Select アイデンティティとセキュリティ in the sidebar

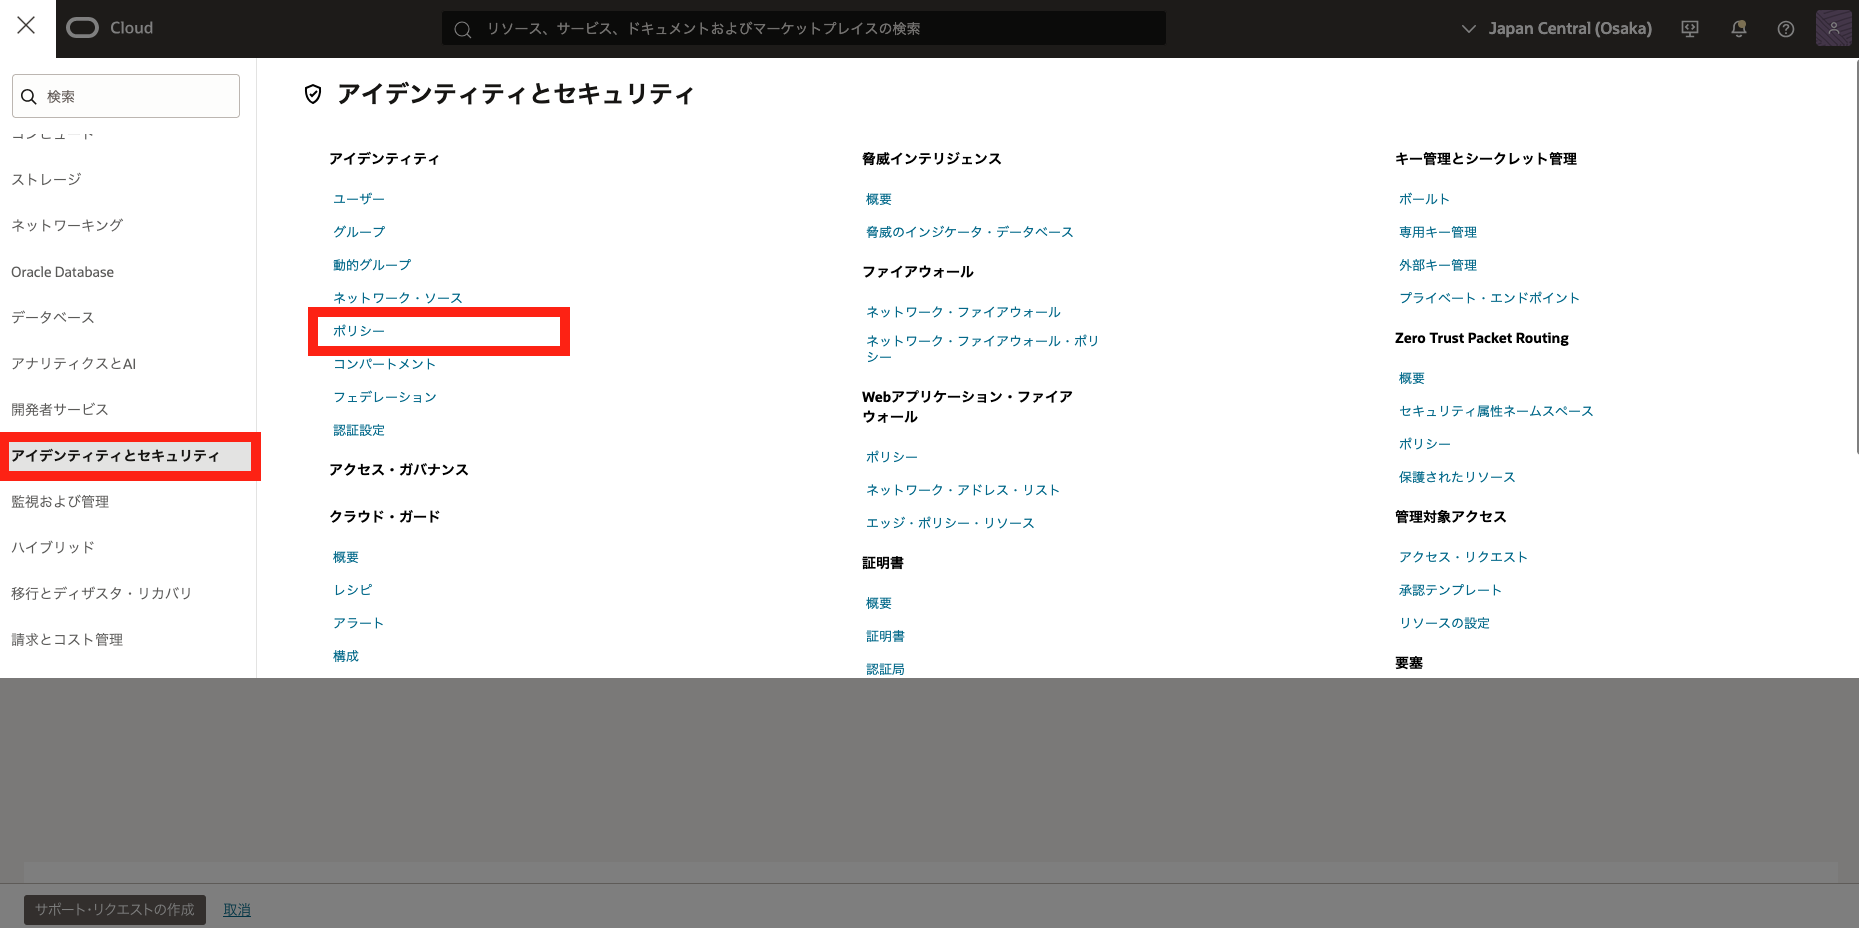(x=115, y=456)
